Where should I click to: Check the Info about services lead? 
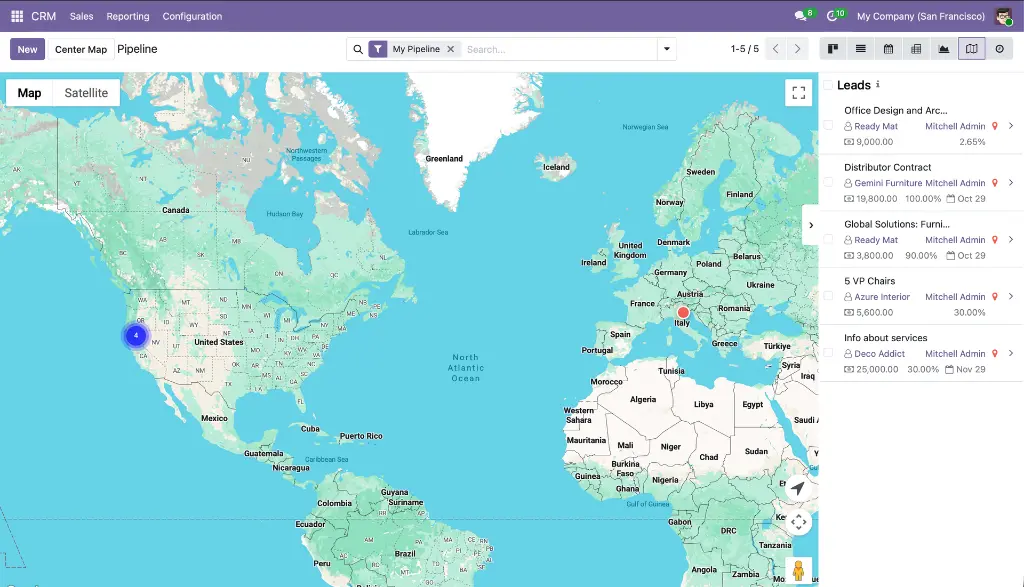(x=828, y=353)
